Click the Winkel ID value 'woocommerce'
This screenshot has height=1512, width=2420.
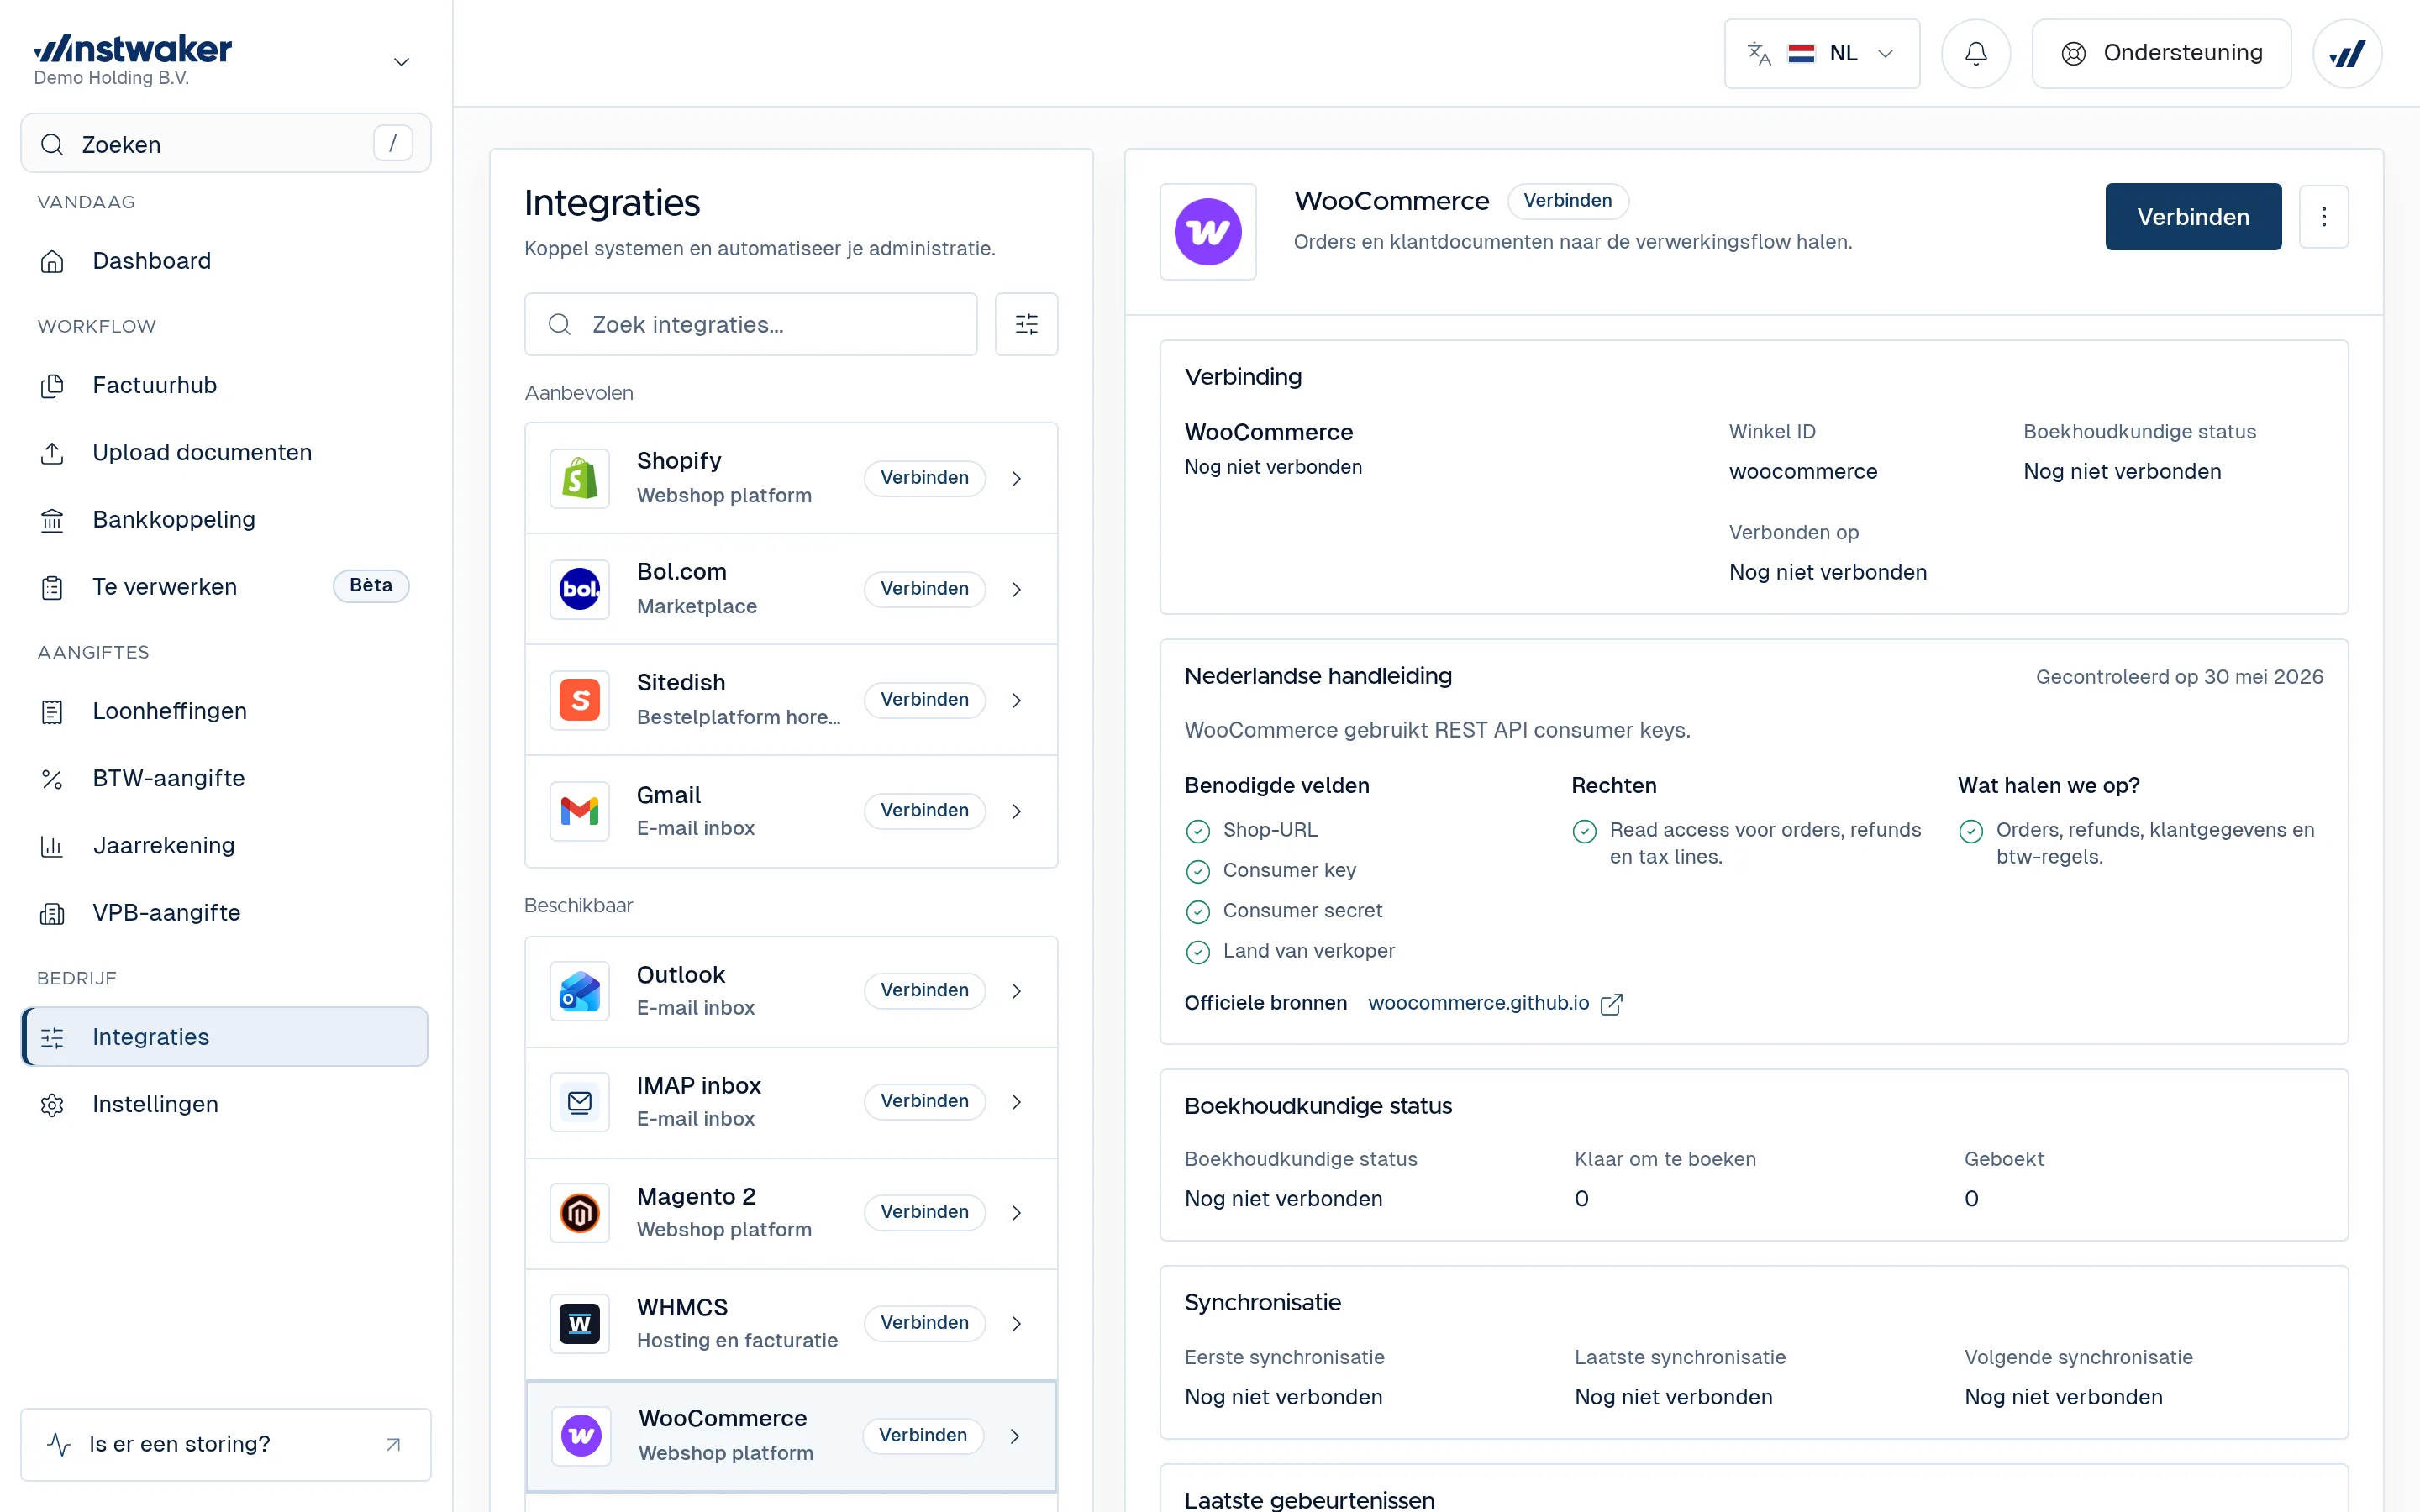[1803, 472]
